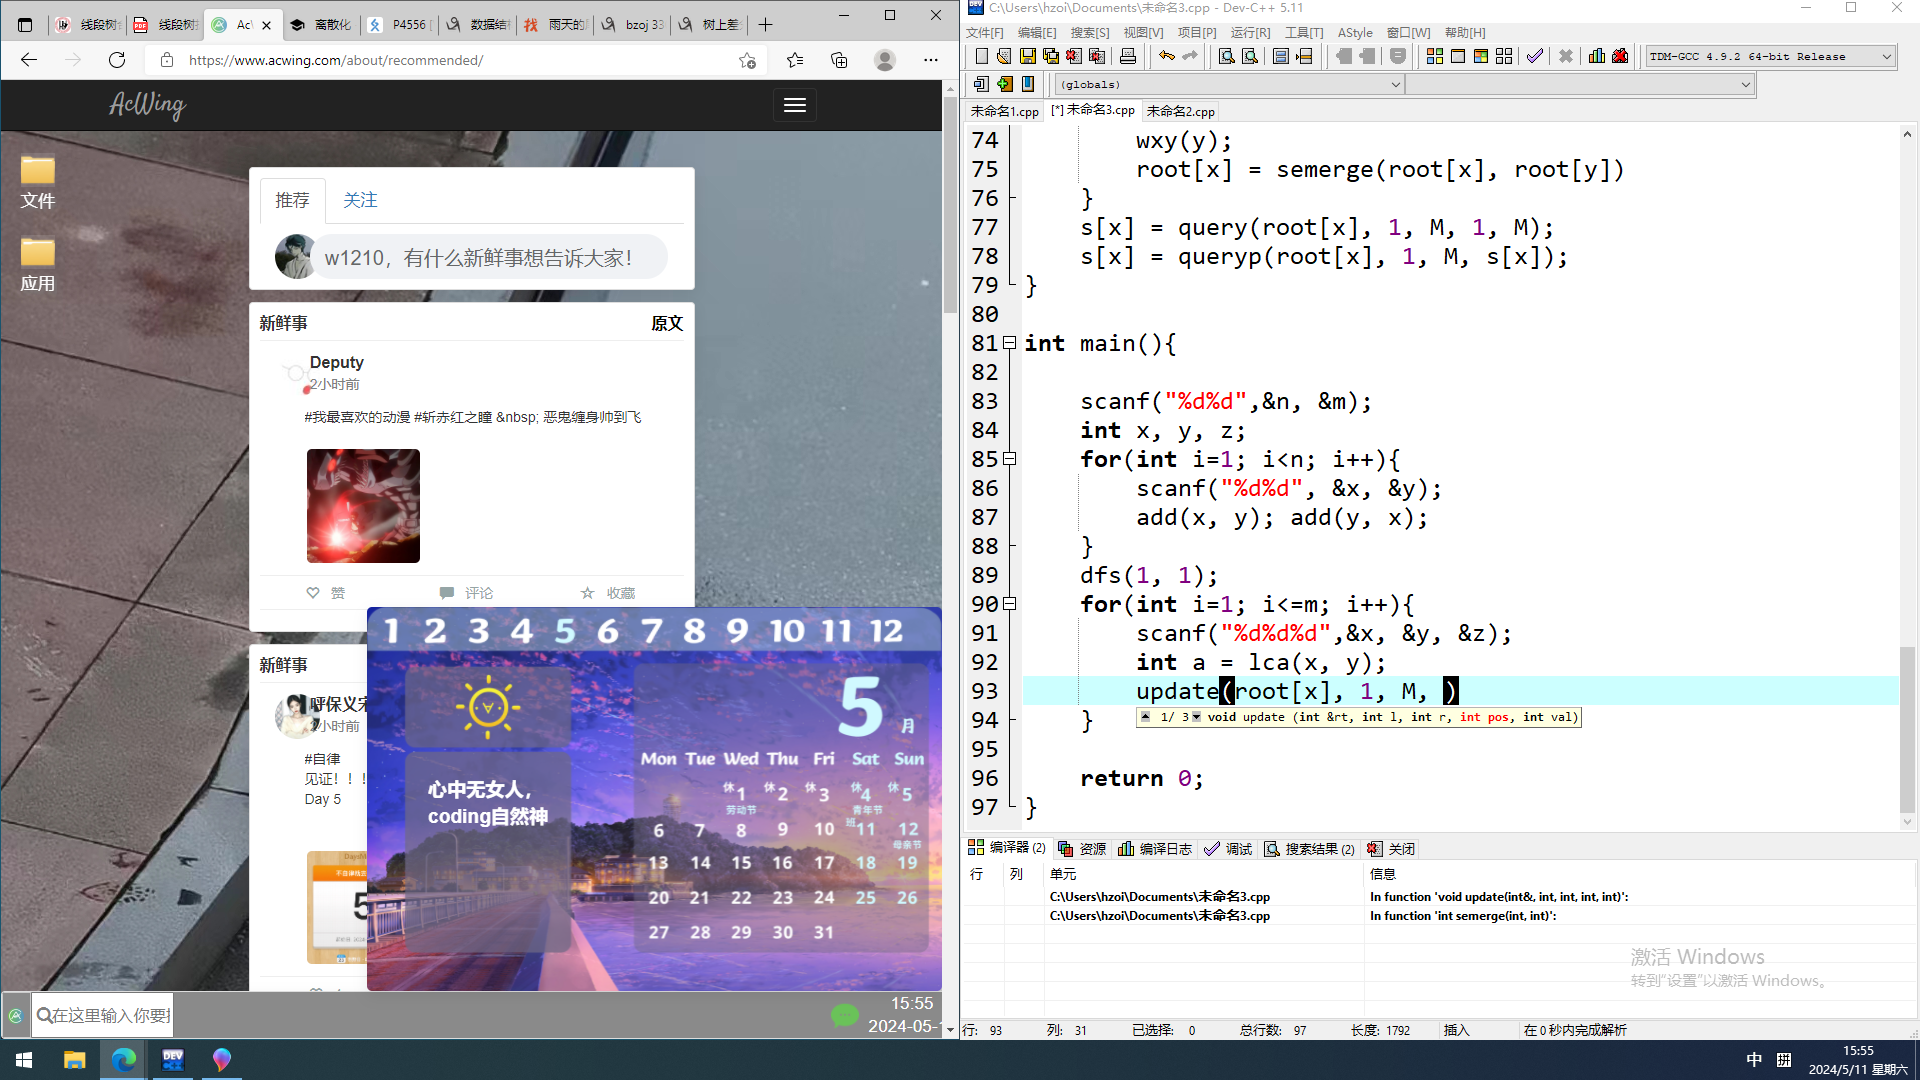
Task: Click the Windows Start button in taskbar
Action: coord(24,1060)
